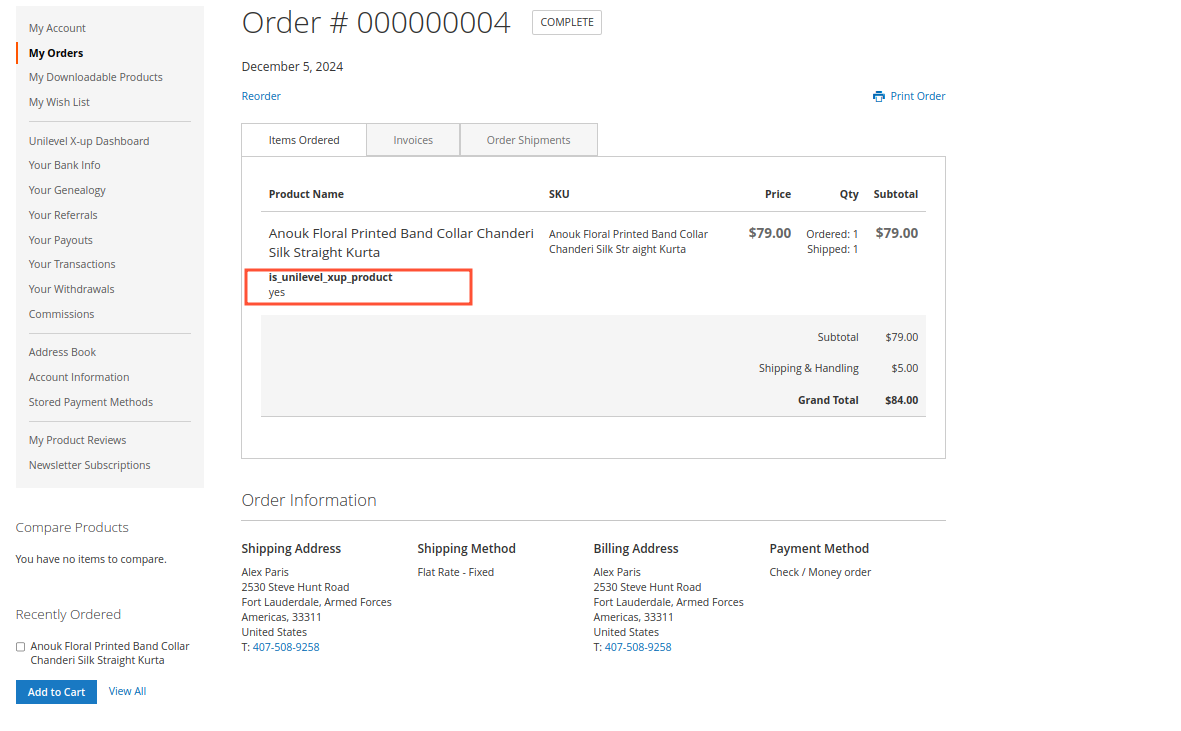
Task: View Your Genealogy page
Action: tap(67, 190)
